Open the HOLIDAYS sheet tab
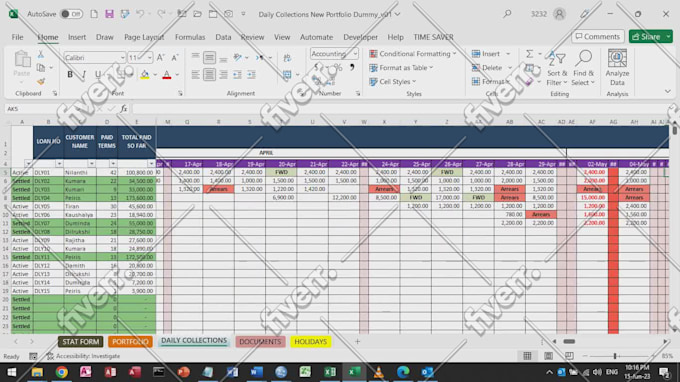 pyautogui.click(x=311, y=342)
